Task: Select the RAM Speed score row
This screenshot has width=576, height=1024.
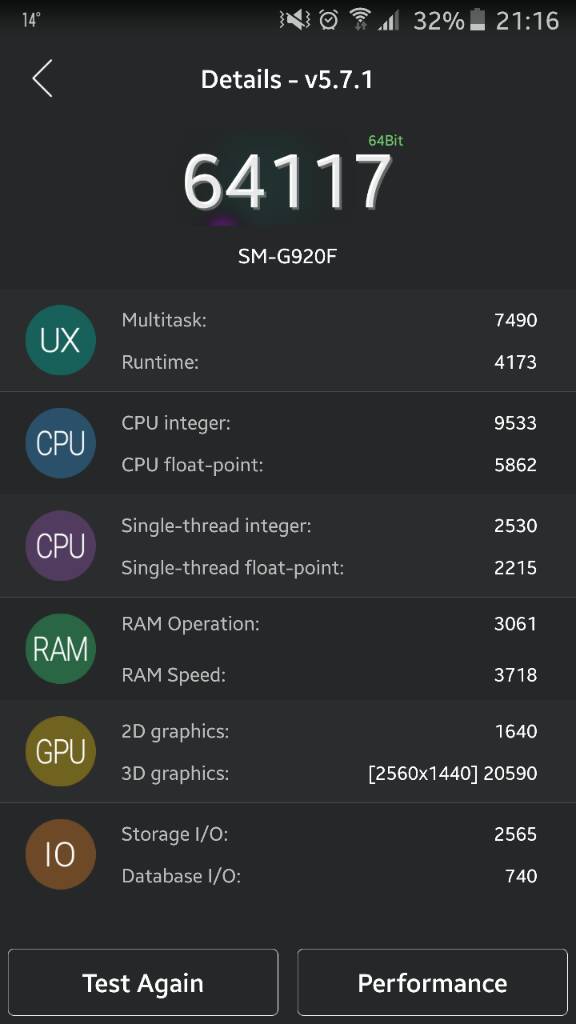Action: point(329,675)
